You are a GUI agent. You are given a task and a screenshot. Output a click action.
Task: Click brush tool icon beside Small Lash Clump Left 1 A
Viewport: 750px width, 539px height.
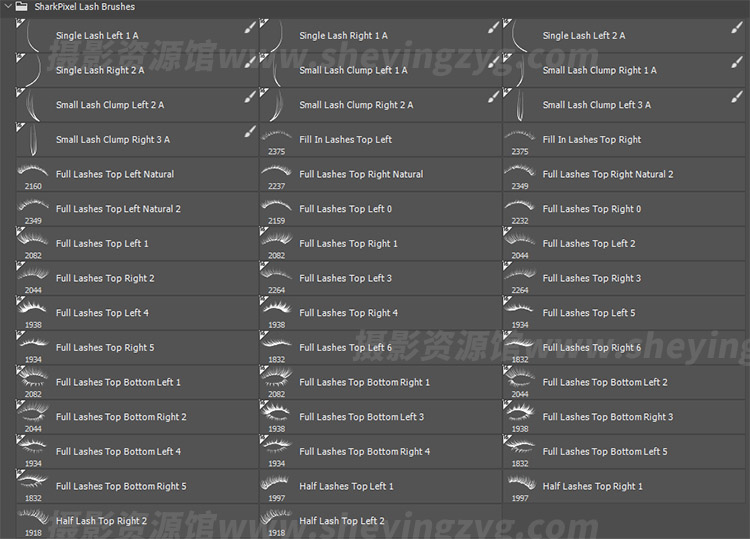493,63
